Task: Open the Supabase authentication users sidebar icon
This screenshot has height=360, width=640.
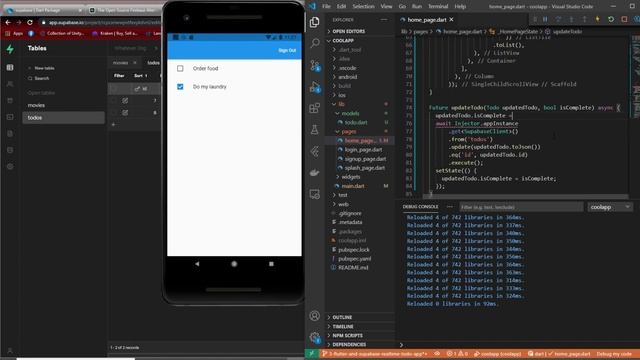Action: 10,84
